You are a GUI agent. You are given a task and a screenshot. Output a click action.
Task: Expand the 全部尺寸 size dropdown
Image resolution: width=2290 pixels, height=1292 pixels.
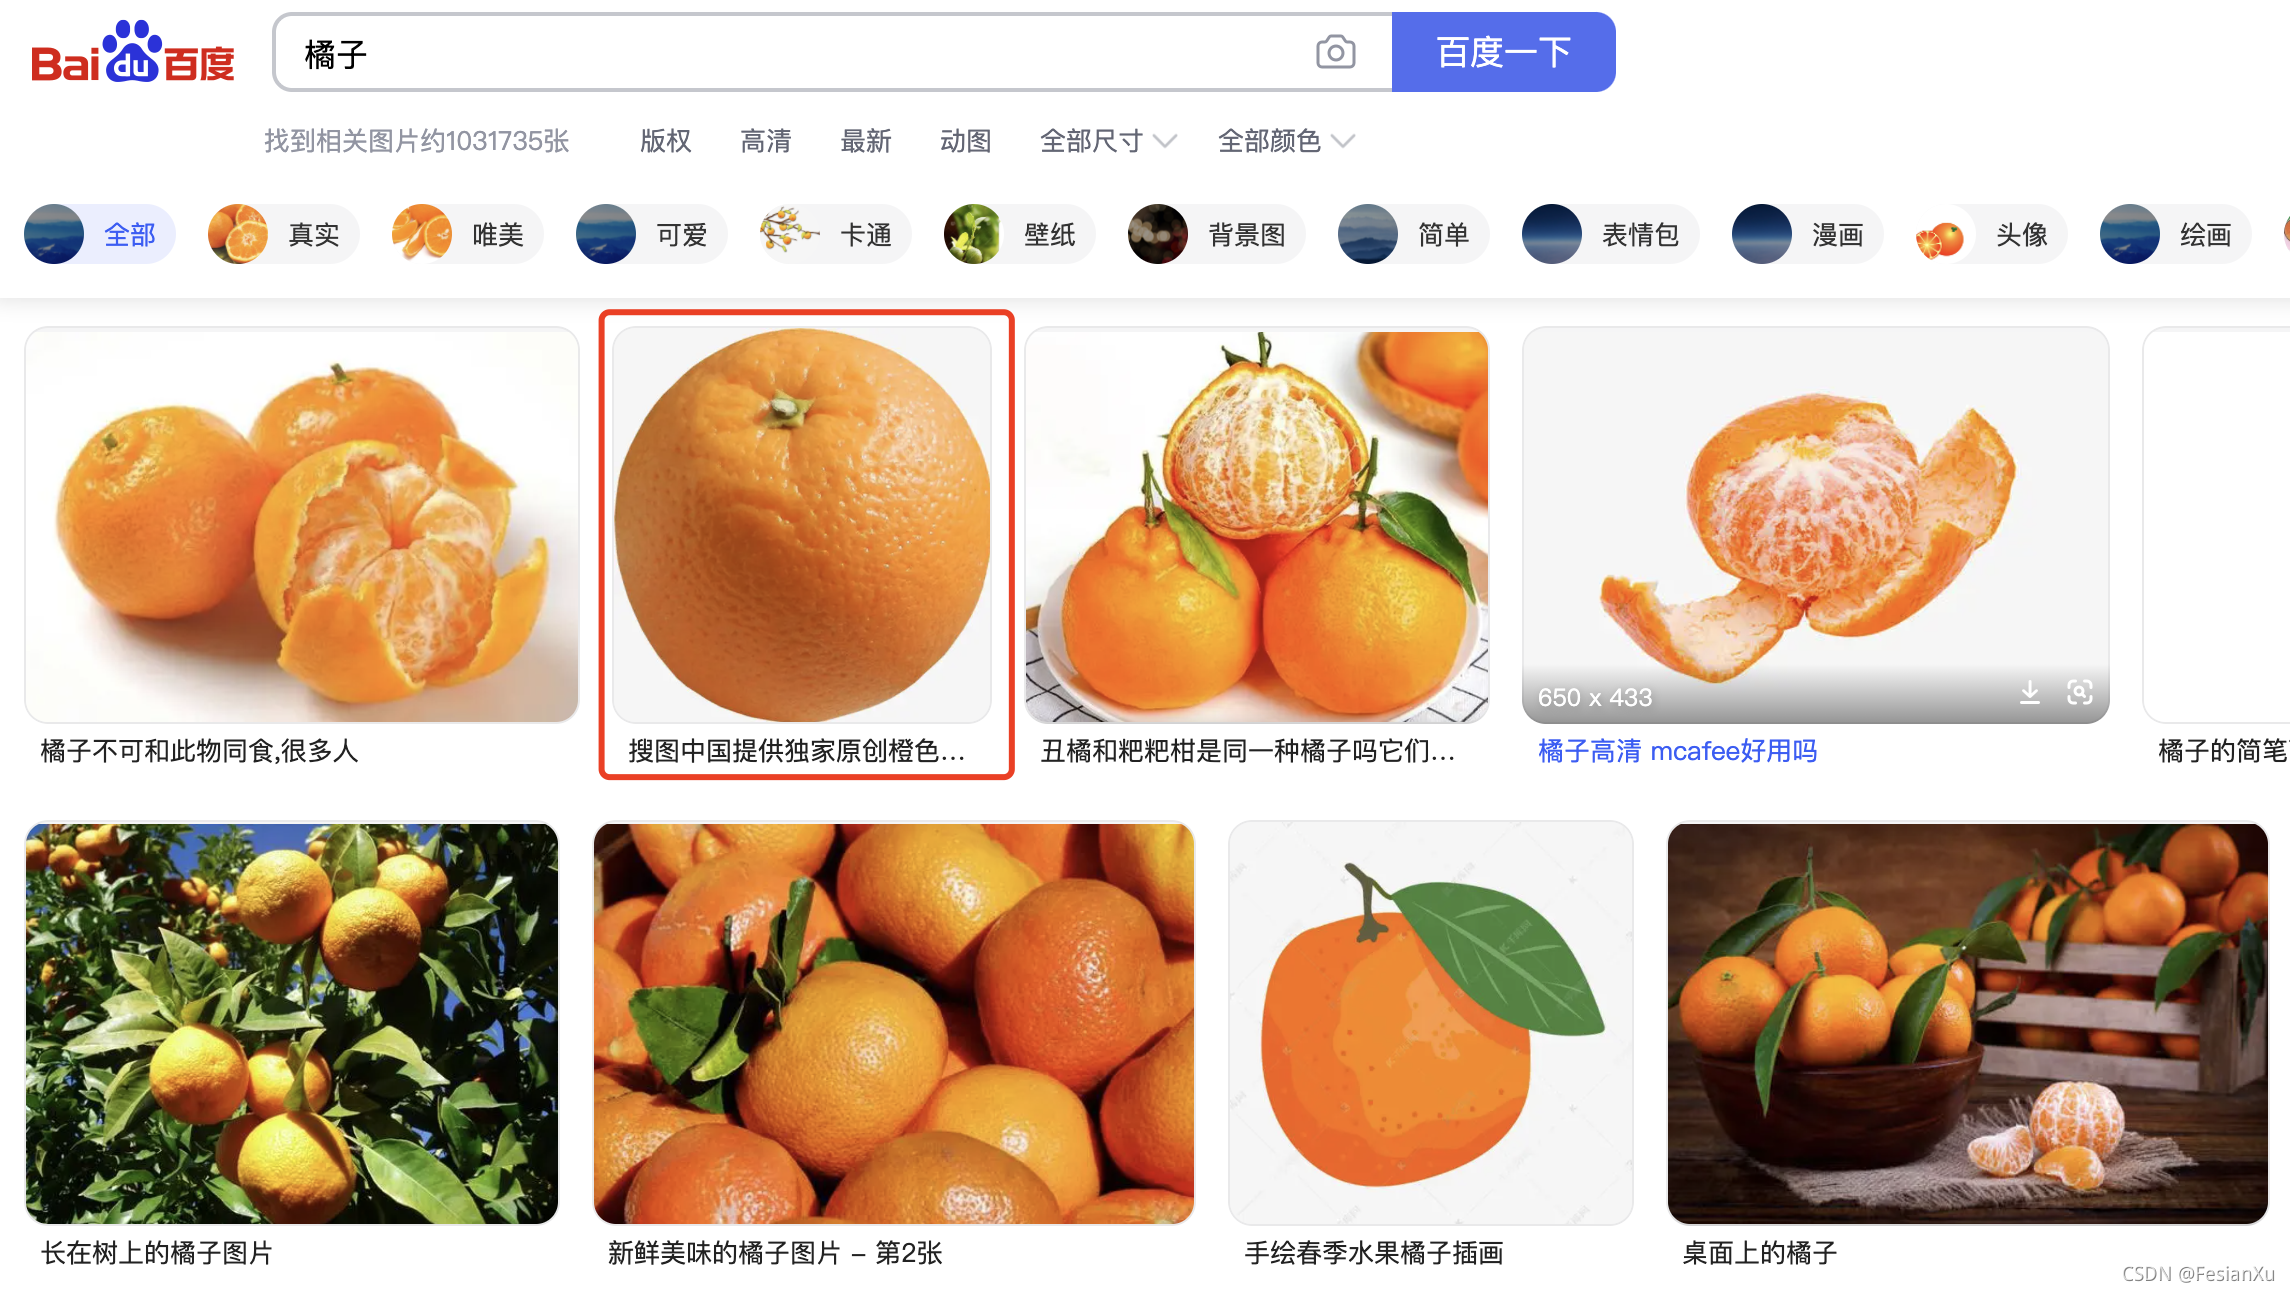tap(1107, 141)
